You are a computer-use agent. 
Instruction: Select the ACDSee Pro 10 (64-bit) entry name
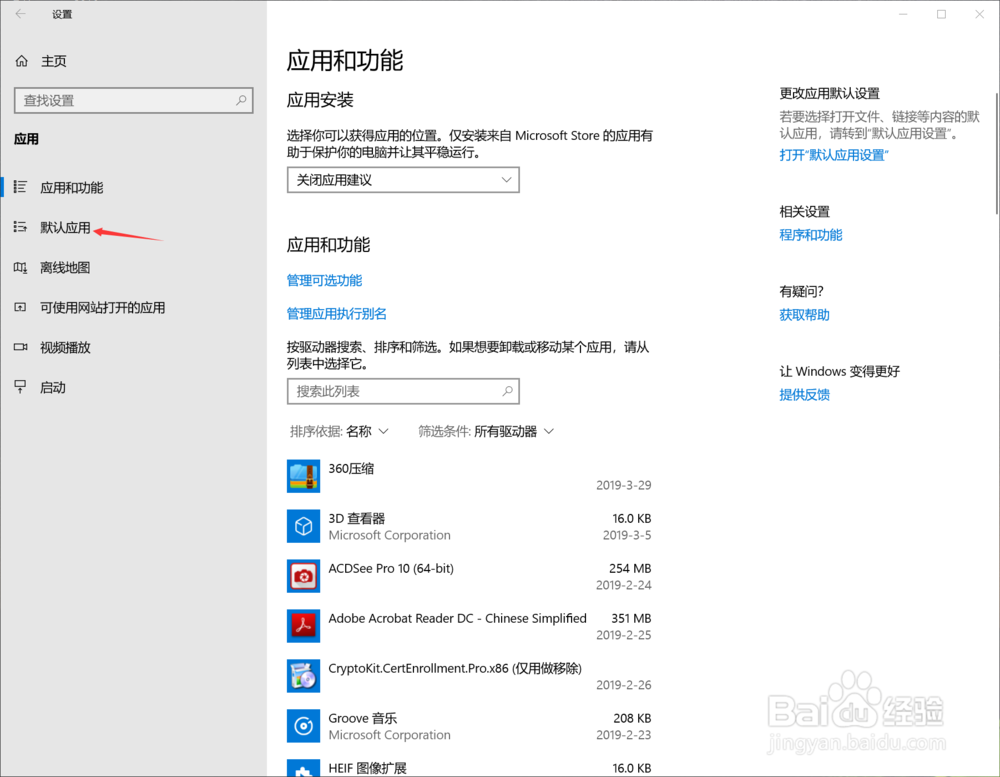pos(391,568)
